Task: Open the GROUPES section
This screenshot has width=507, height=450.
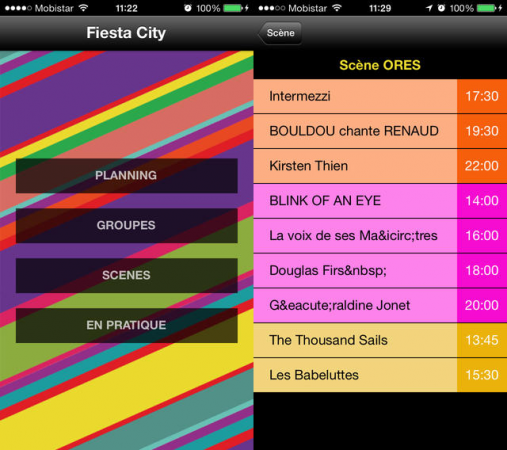Action: click(x=127, y=226)
